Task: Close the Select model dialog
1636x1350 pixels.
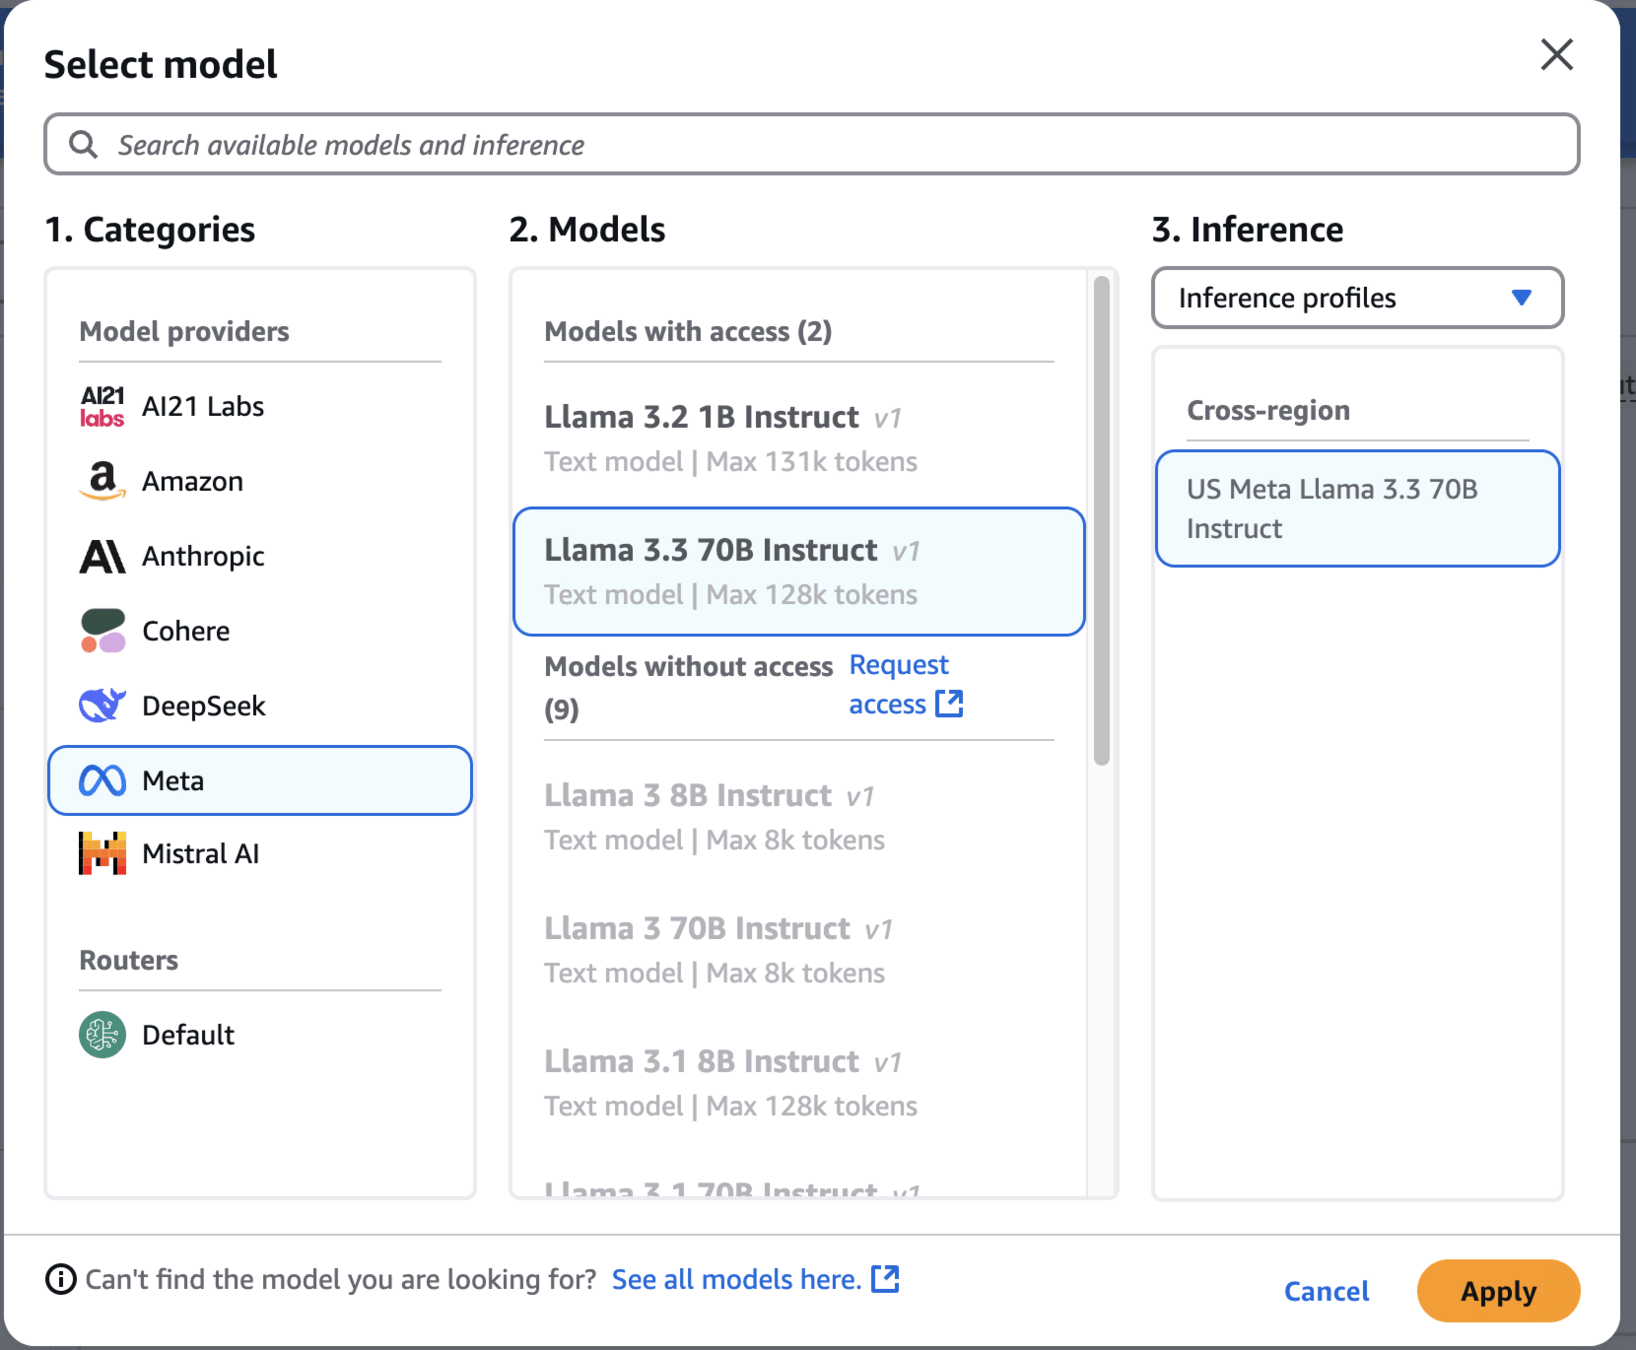Action: [x=1557, y=55]
